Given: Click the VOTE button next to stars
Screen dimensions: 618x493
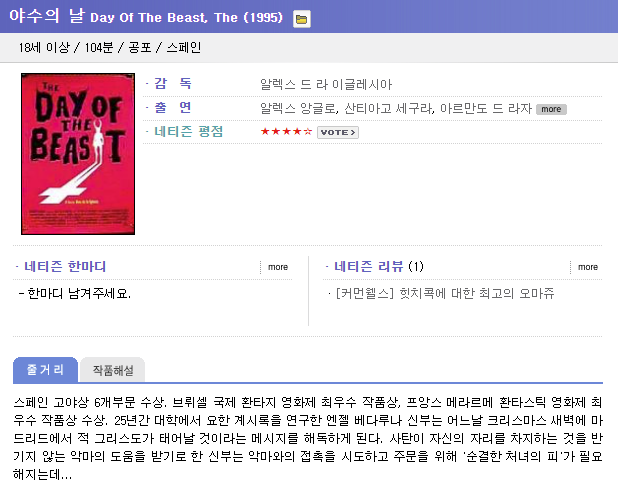Looking at the screenshot, I should pos(337,132).
